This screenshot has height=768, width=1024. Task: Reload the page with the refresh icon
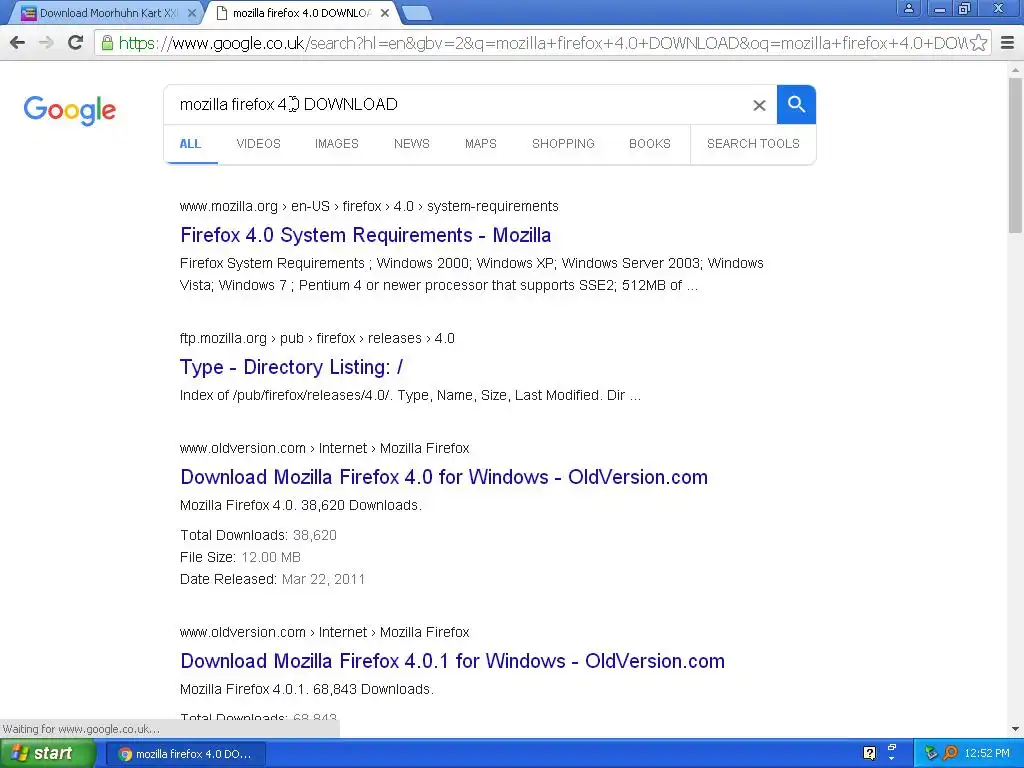tap(75, 43)
